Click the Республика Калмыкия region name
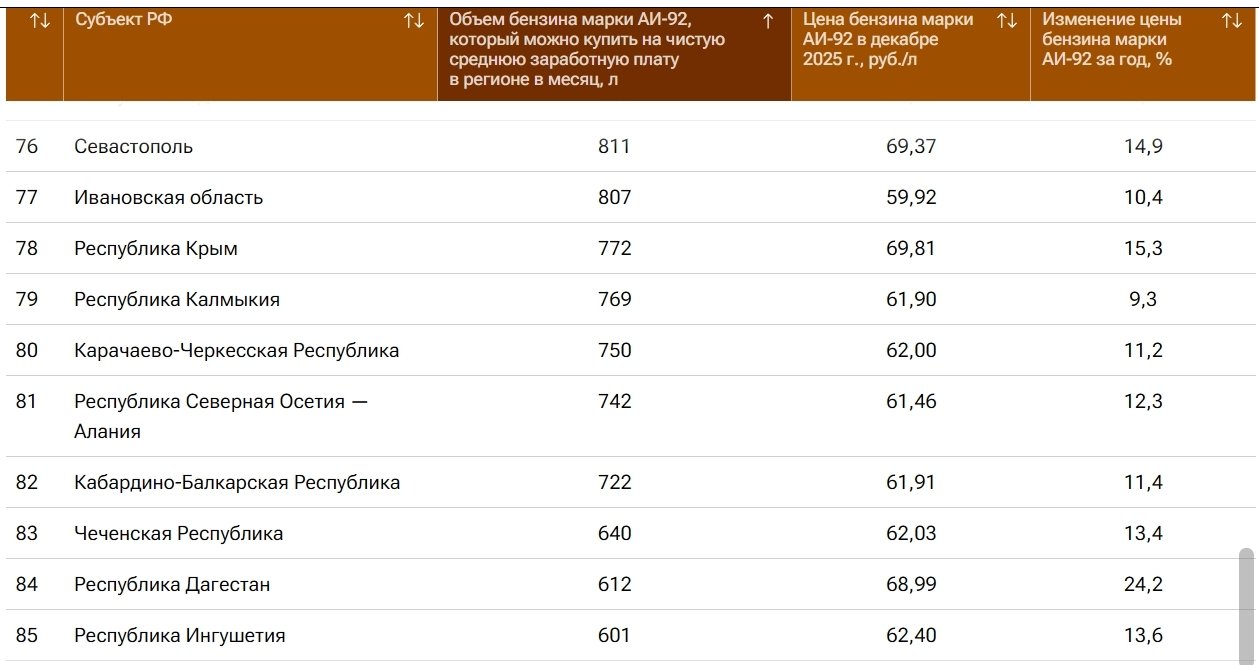 (177, 300)
